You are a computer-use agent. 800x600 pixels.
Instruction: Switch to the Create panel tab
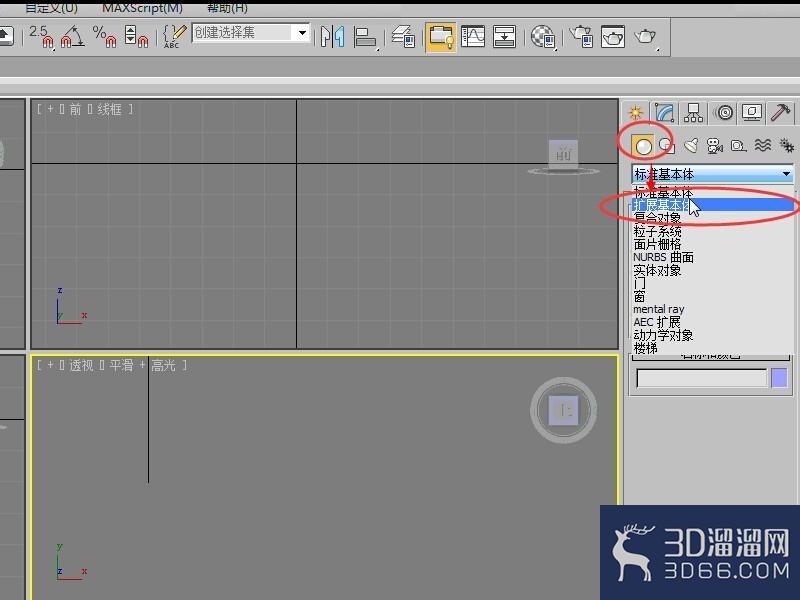click(635, 112)
